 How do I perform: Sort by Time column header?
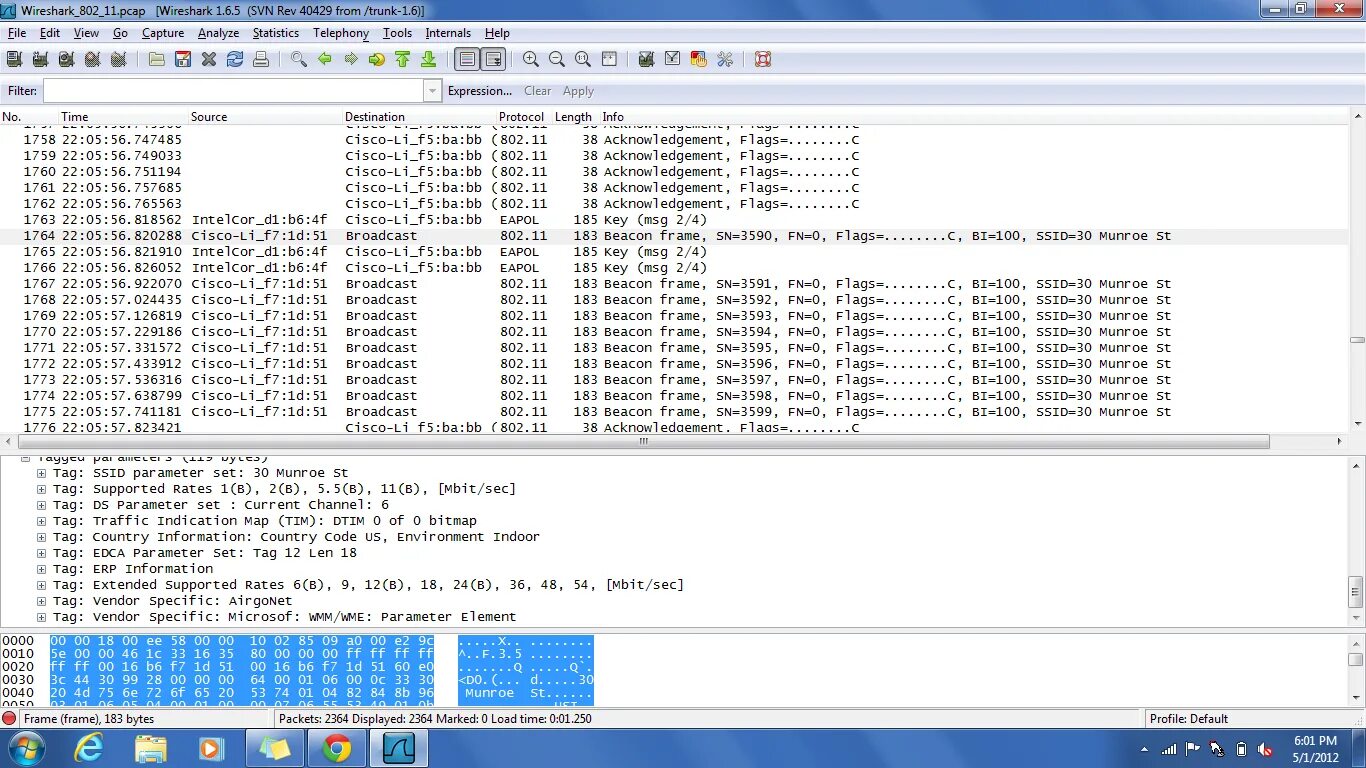point(124,117)
